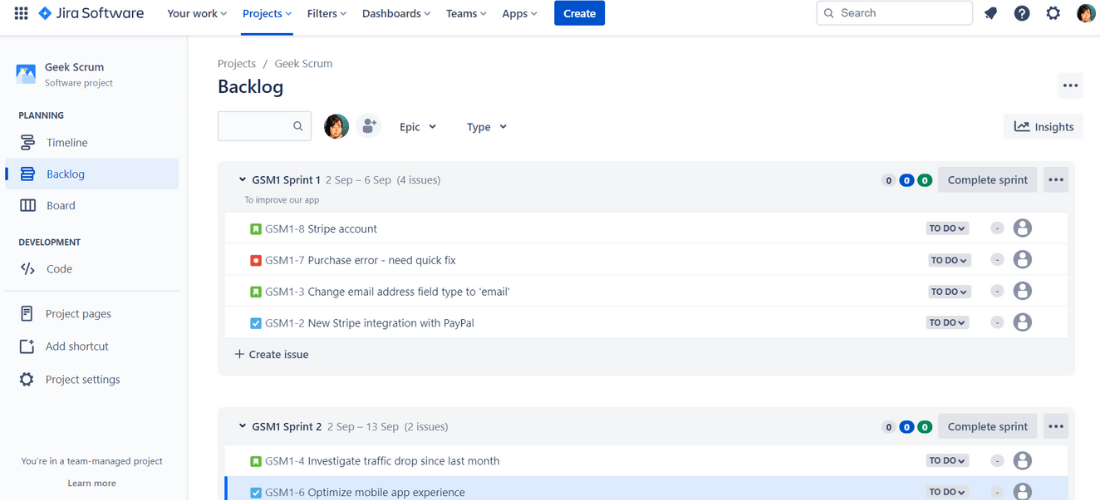1100x500 pixels.
Task: Click Projects breadcrumb link
Action: click(x=236, y=63)
